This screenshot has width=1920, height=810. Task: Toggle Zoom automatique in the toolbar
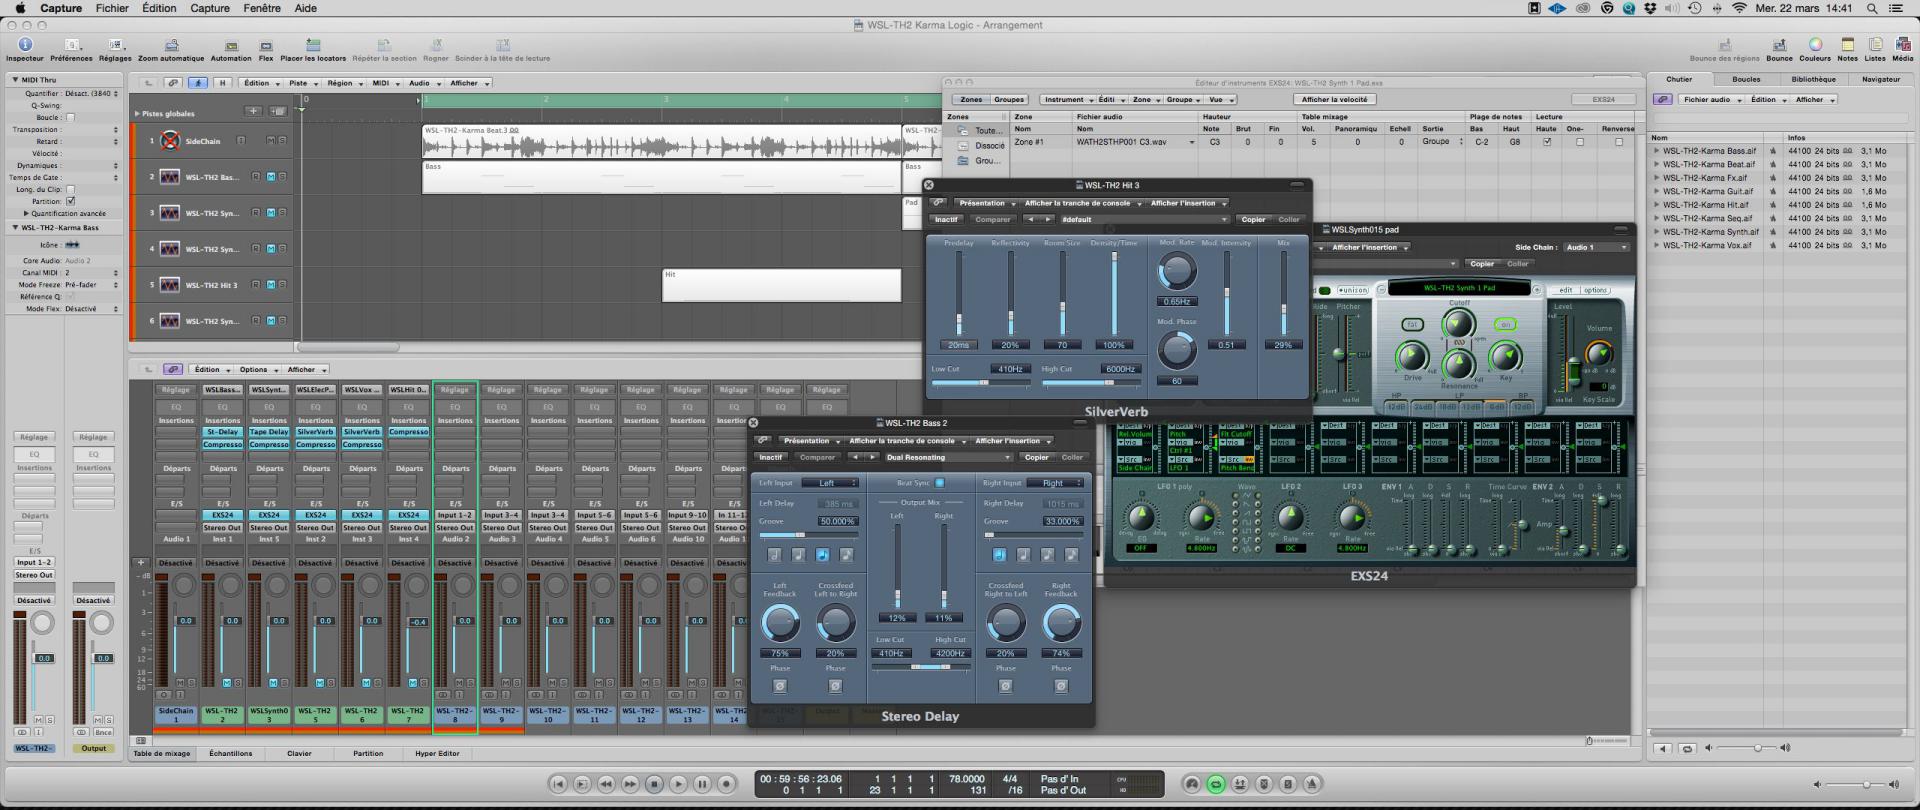[x=171, y=44]
